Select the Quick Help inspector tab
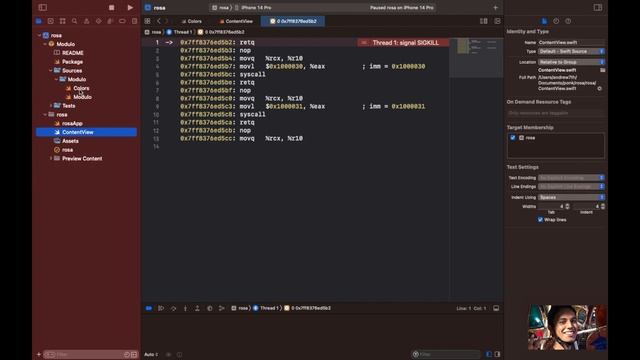Image resolution: width=640 pixels, height=360 pixels. [568, 21]
